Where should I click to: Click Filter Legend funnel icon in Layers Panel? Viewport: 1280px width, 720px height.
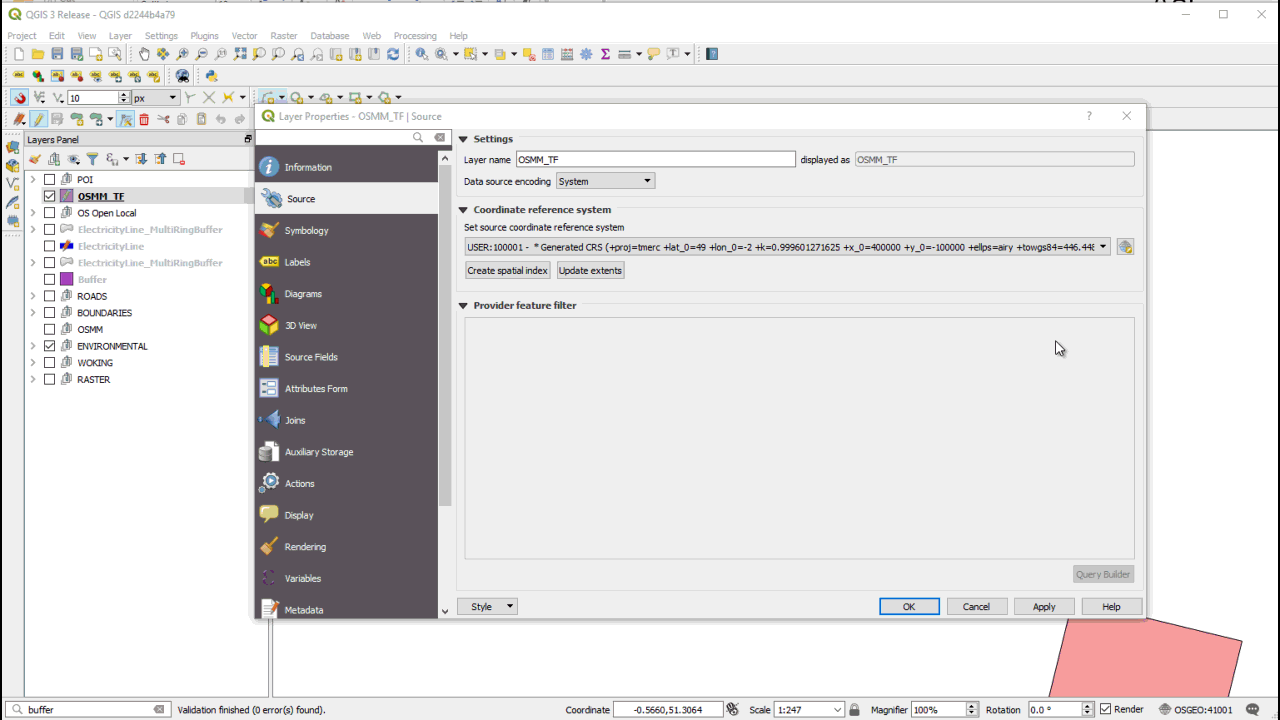(x=92, y=159)
